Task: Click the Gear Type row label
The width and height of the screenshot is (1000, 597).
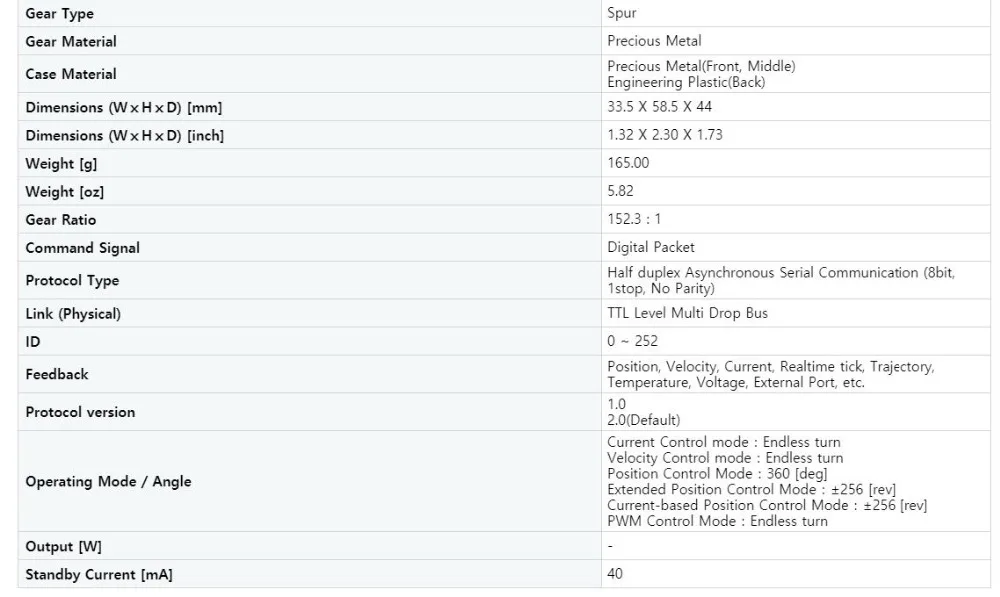Action: tap(59, 13)
